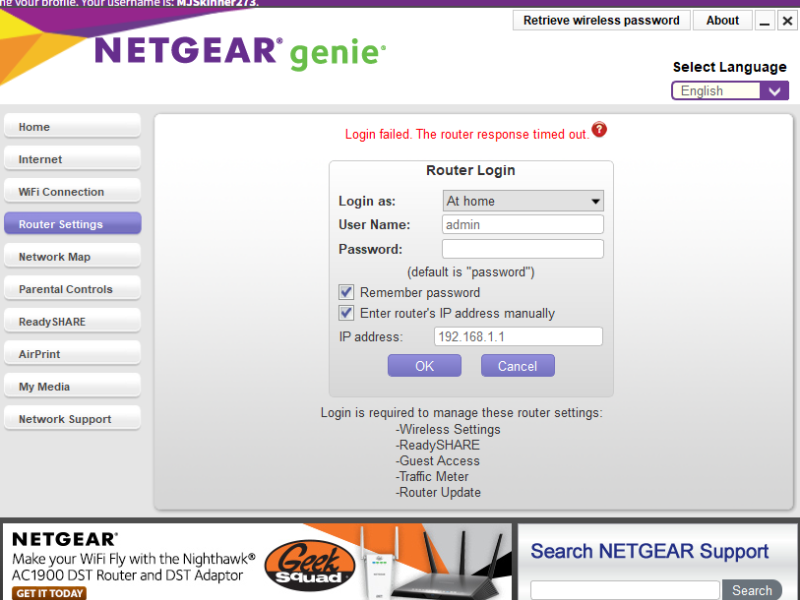This screenshot has width=800, height=600.
Task: Click the 'Search NETGEAR Support' heading
Action: pyautogui.click(x=649, y=551)
